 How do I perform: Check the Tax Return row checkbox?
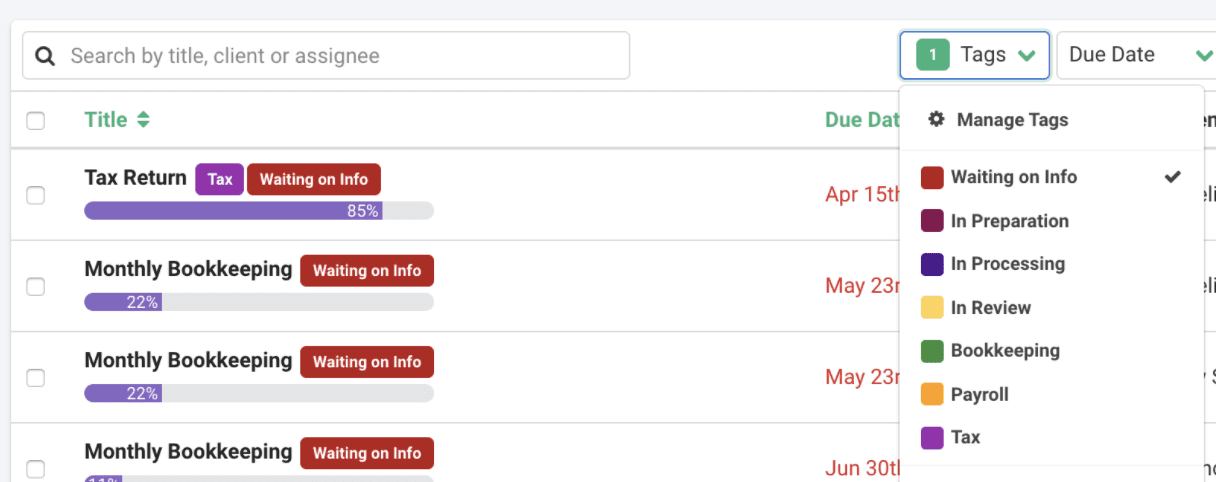[x=36, y=195]
